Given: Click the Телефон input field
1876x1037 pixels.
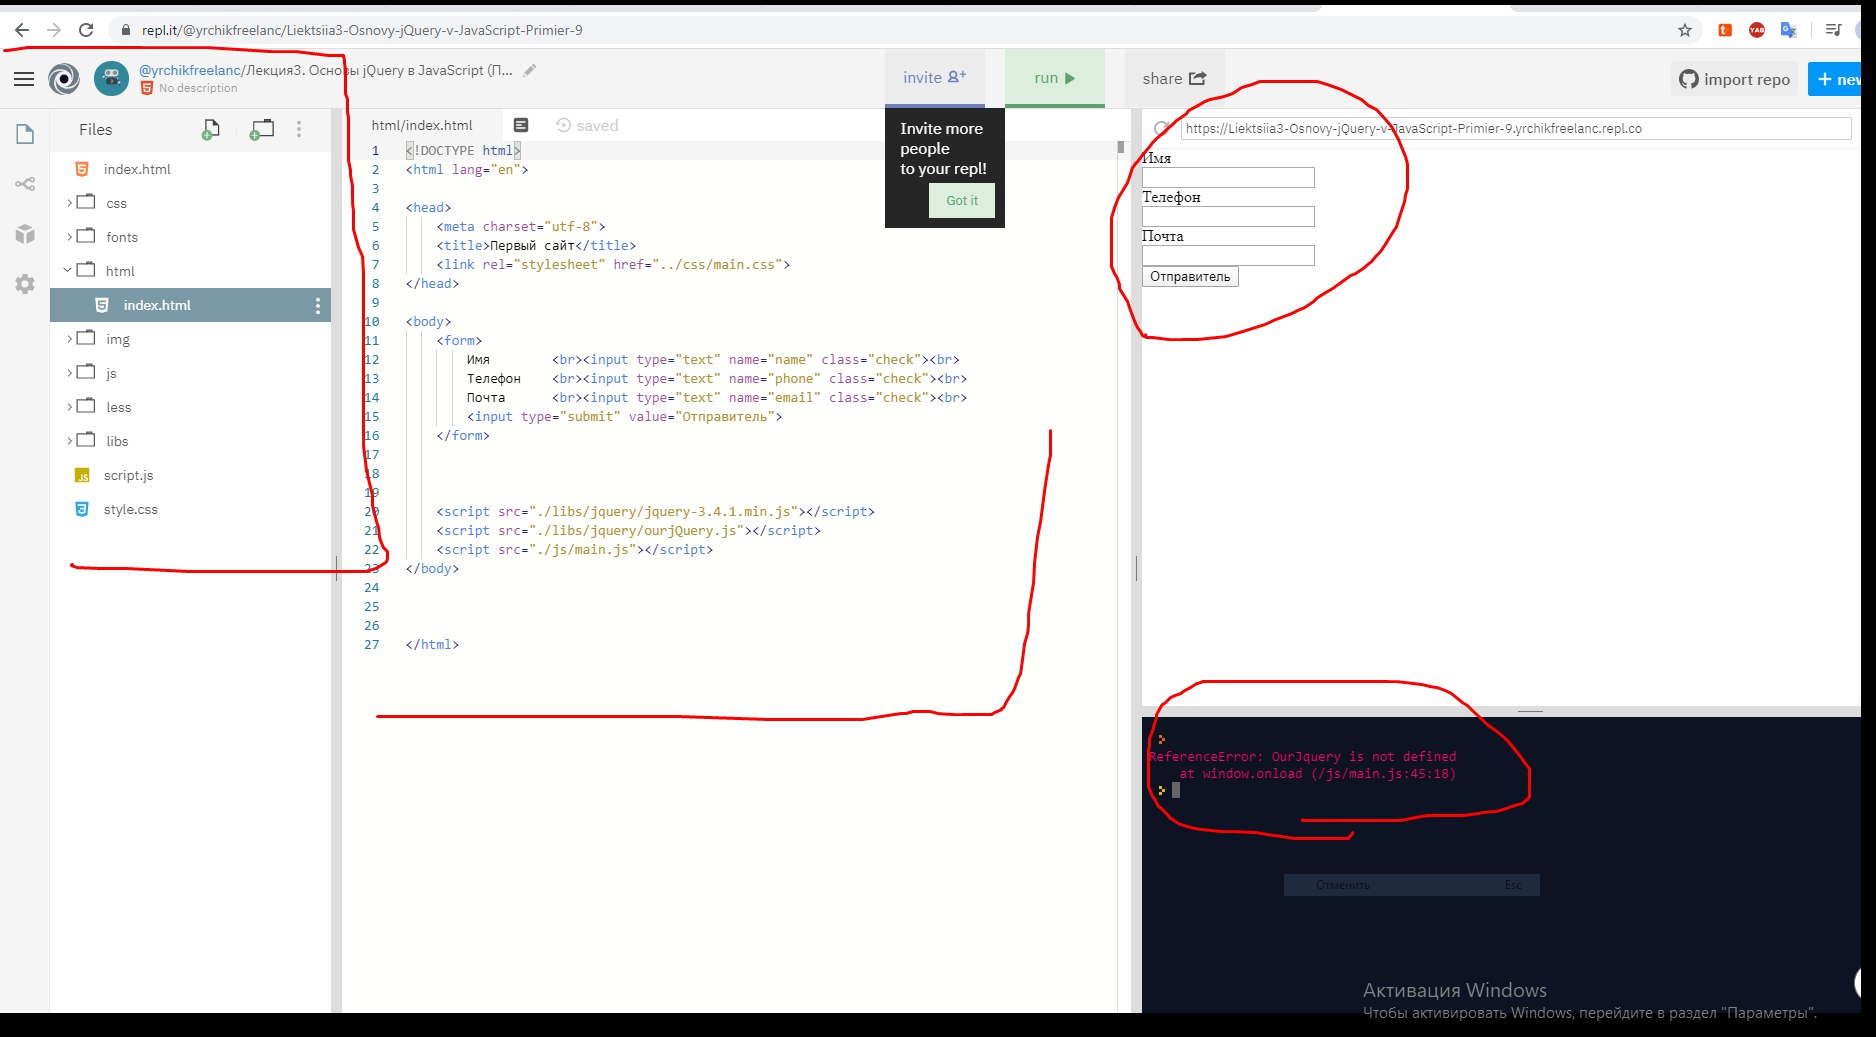Looking at the screenshot, I should click(1228, 217).
